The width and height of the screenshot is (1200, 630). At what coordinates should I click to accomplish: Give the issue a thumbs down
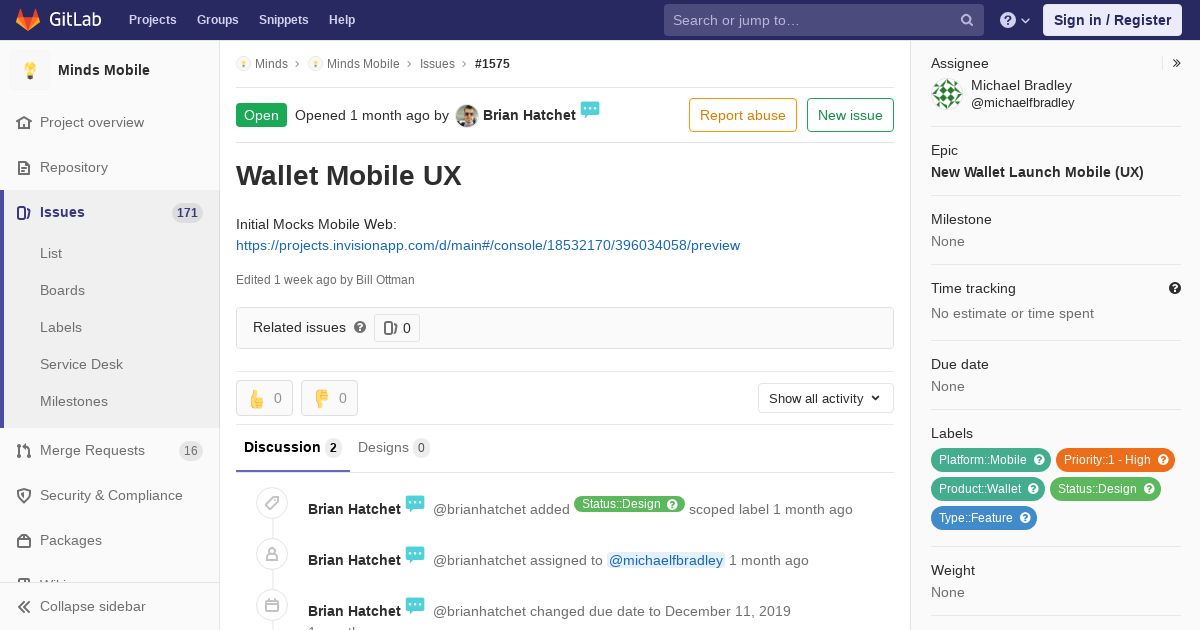coord(329,398)
